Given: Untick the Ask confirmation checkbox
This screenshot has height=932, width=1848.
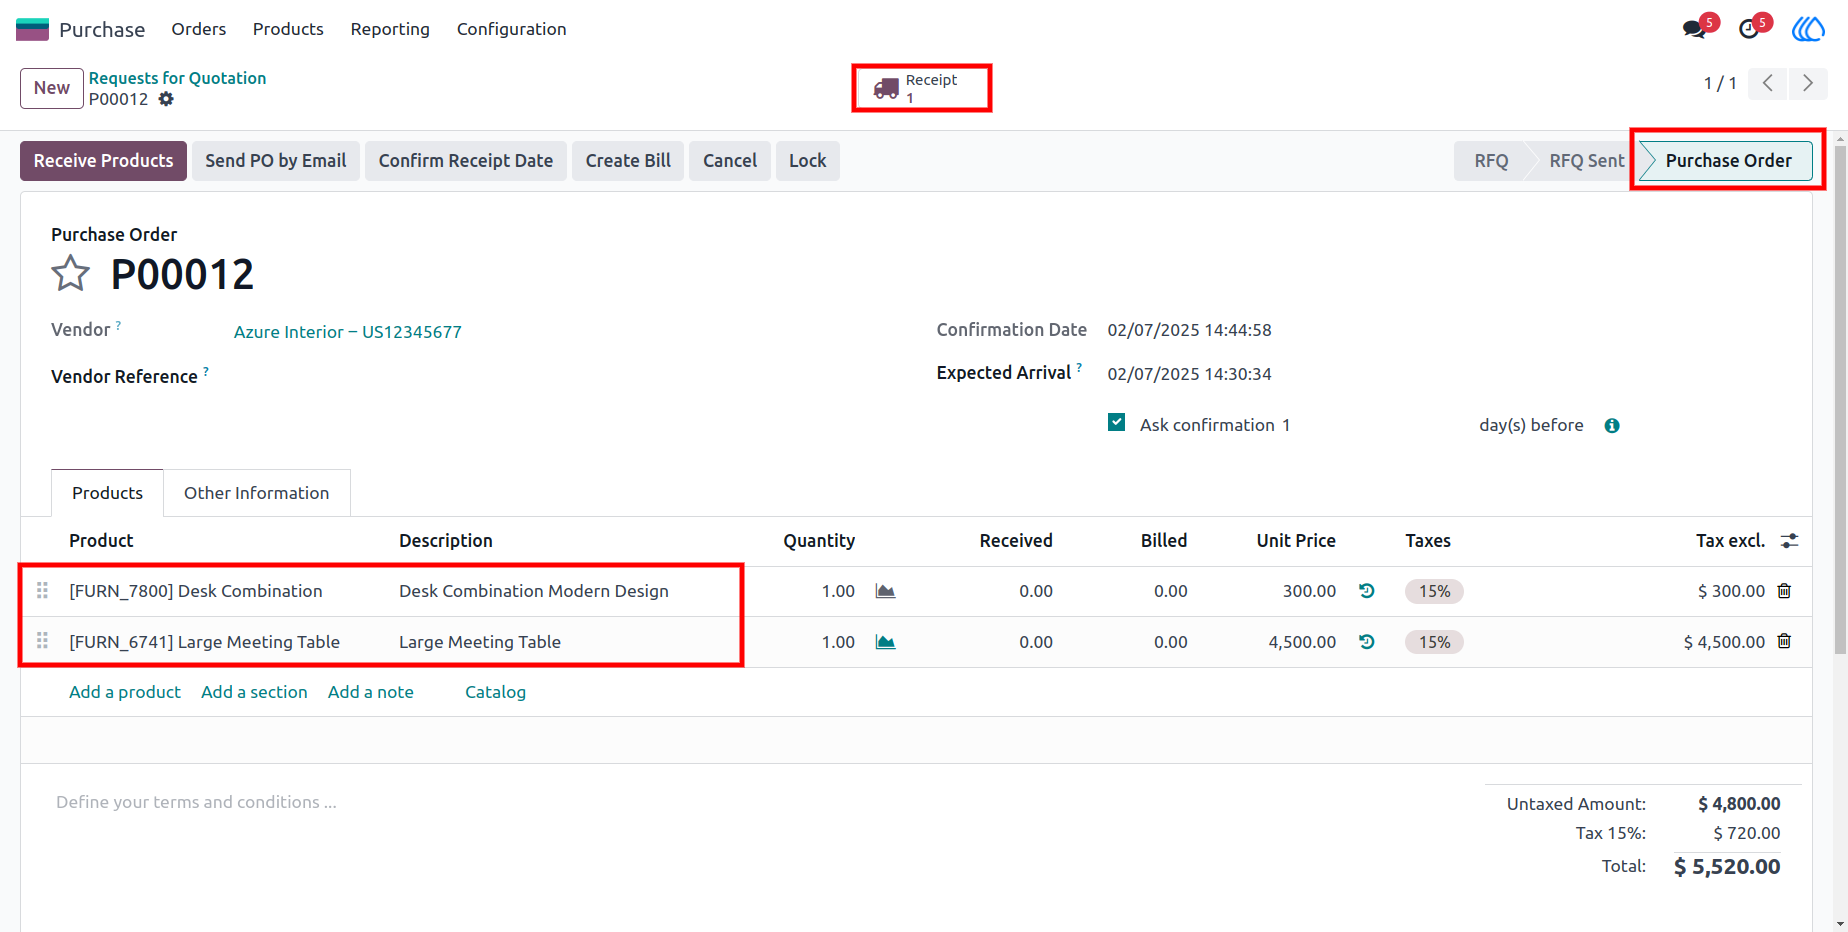Looking at the screenshot, I should [x=1117, y=423].
